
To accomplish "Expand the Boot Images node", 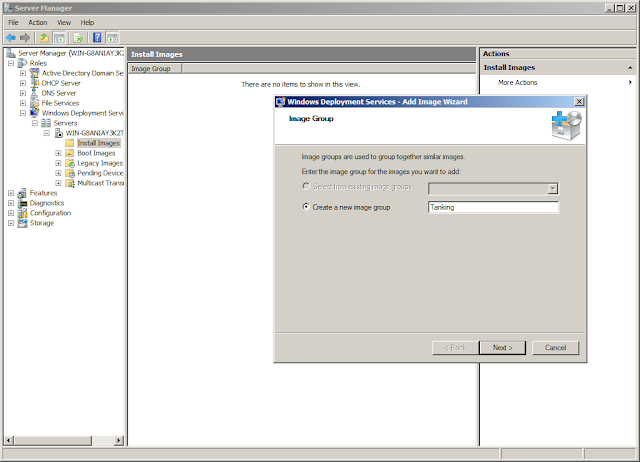I will click(x=58, y=153).
